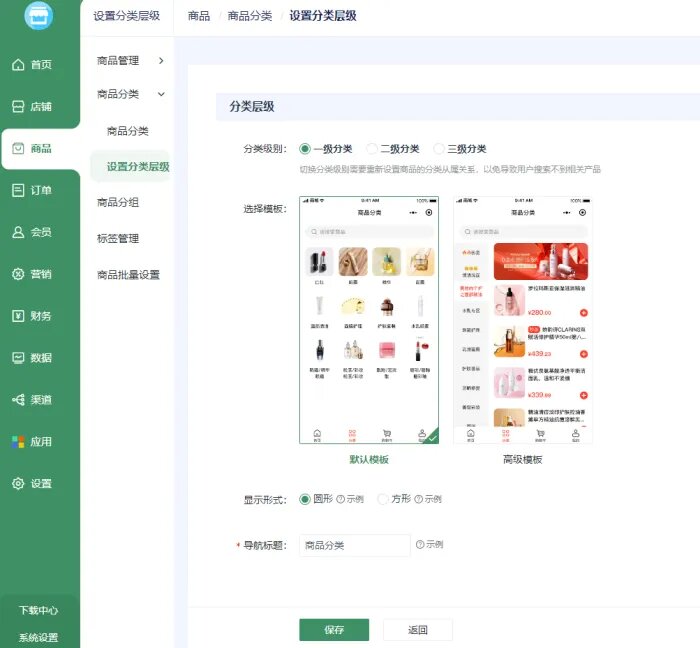Open the 首页 home icon in sidebar
Viewport: 700px width, 648px height.
click(18, 65)
